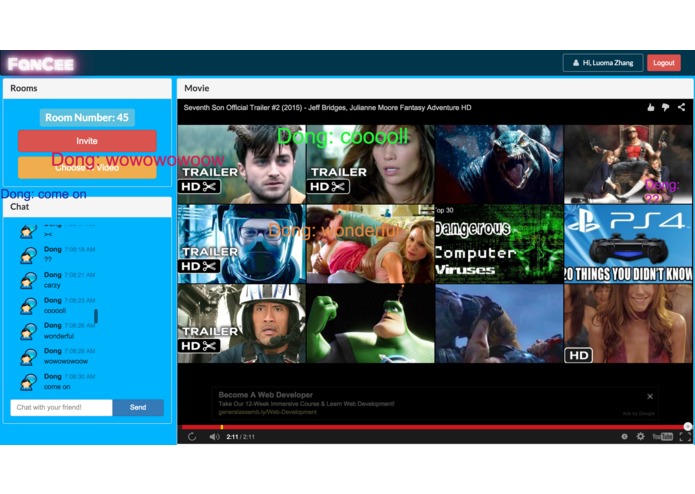The image size is (695, 494).
Task: Open the Hi, Luoma Zhang user button
Action: 602,63
